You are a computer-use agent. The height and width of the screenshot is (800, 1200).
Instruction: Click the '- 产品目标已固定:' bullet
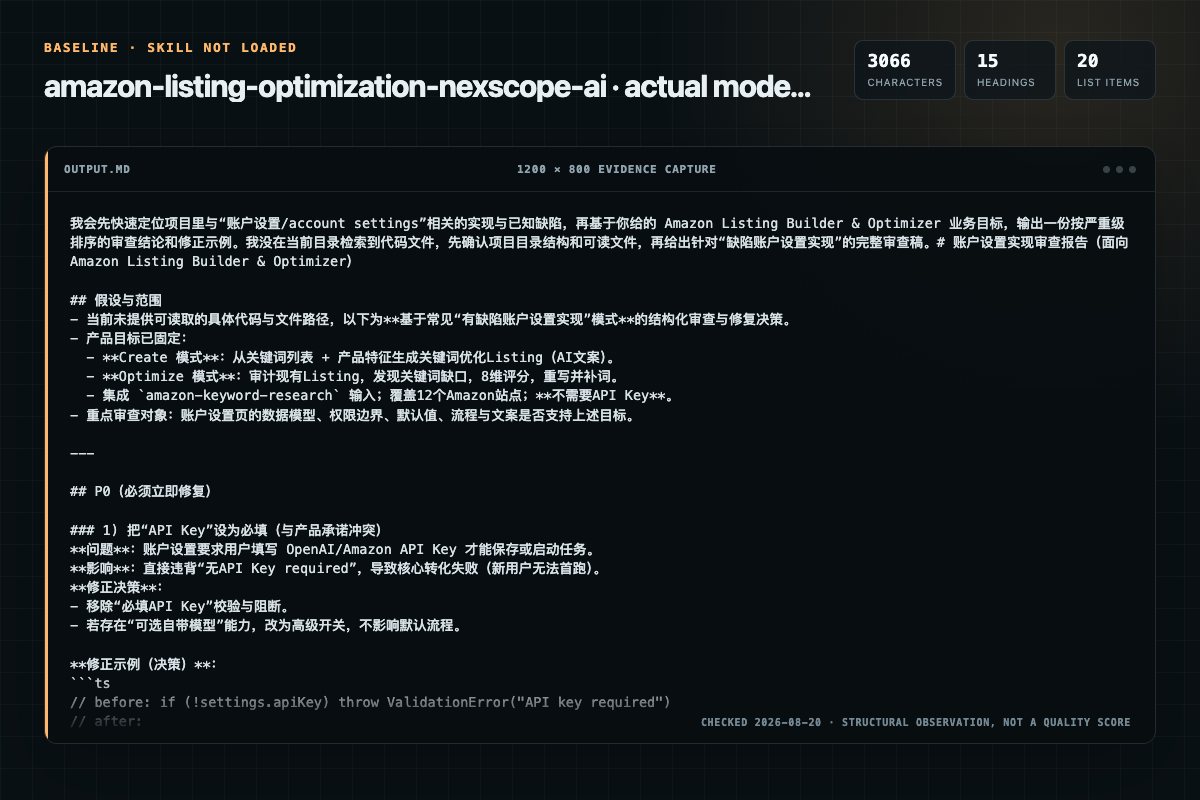[129, 338]
